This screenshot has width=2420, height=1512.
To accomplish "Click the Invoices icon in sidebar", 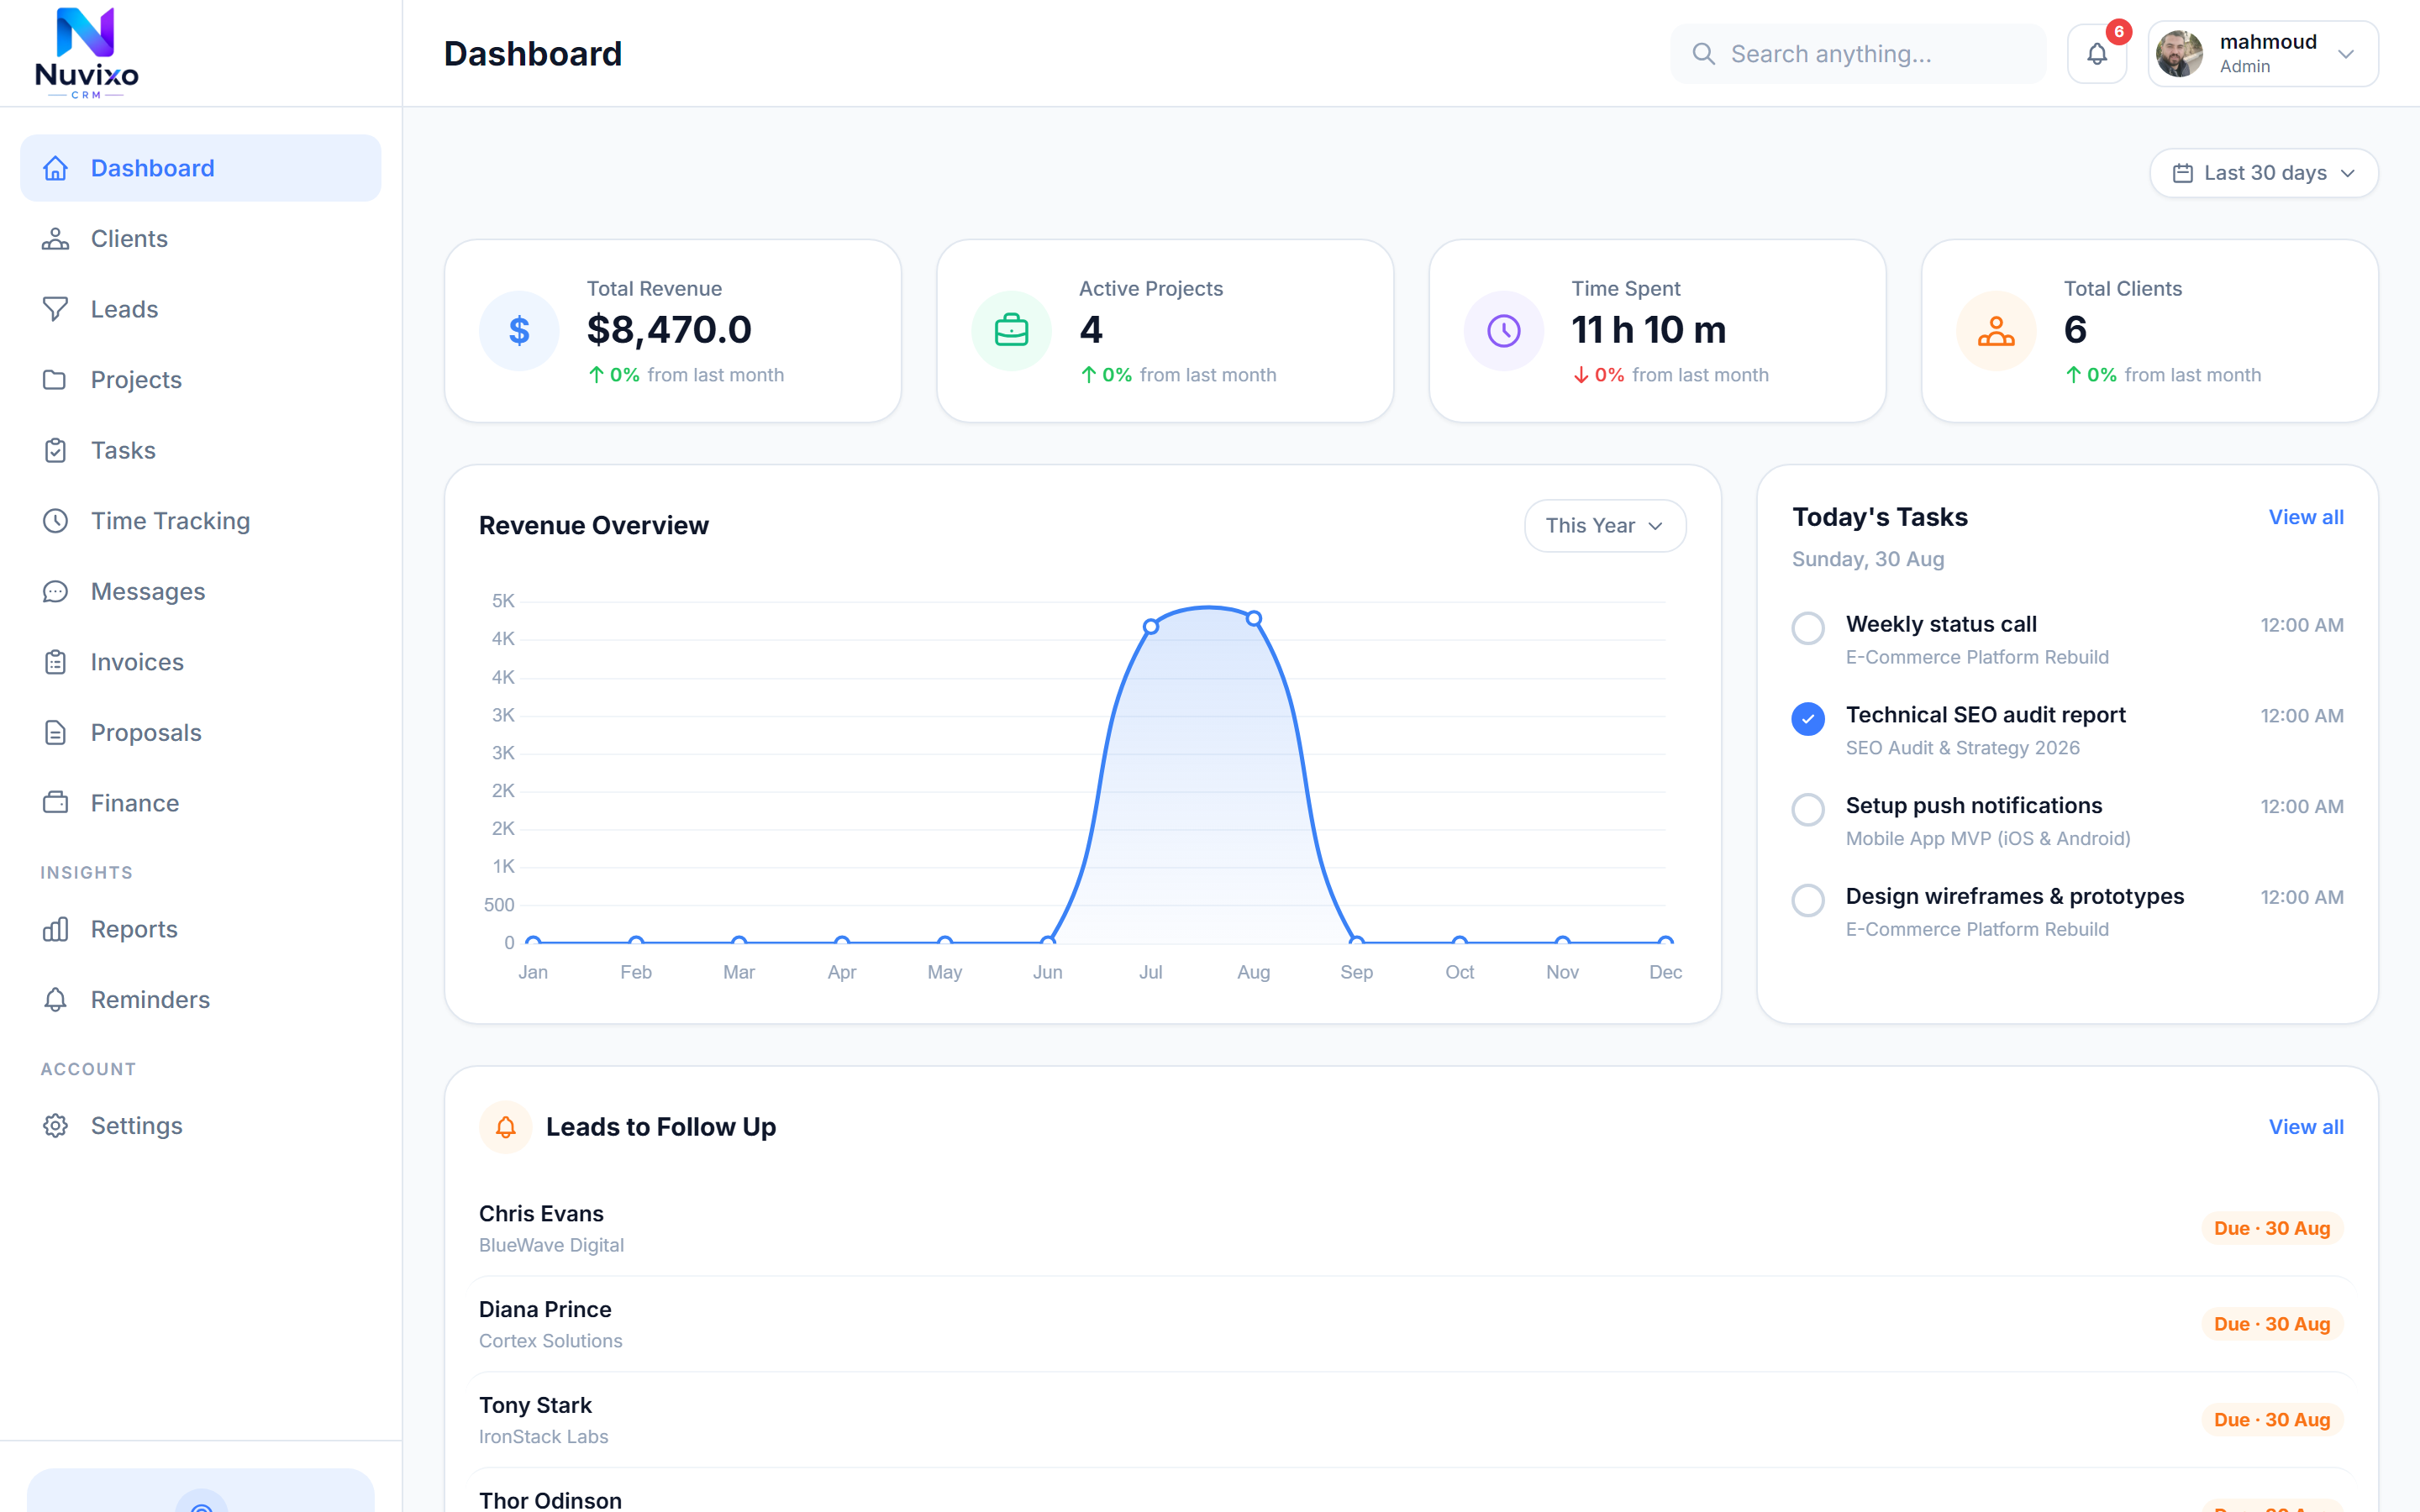I will [56, 662].
